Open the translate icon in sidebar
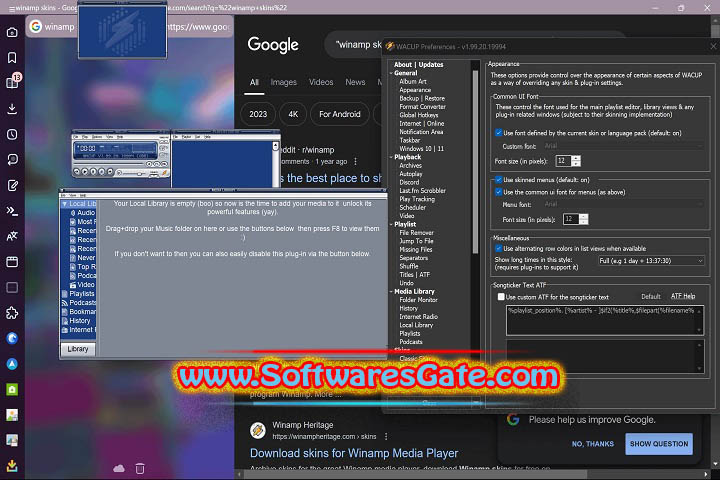 pos(12,236)
